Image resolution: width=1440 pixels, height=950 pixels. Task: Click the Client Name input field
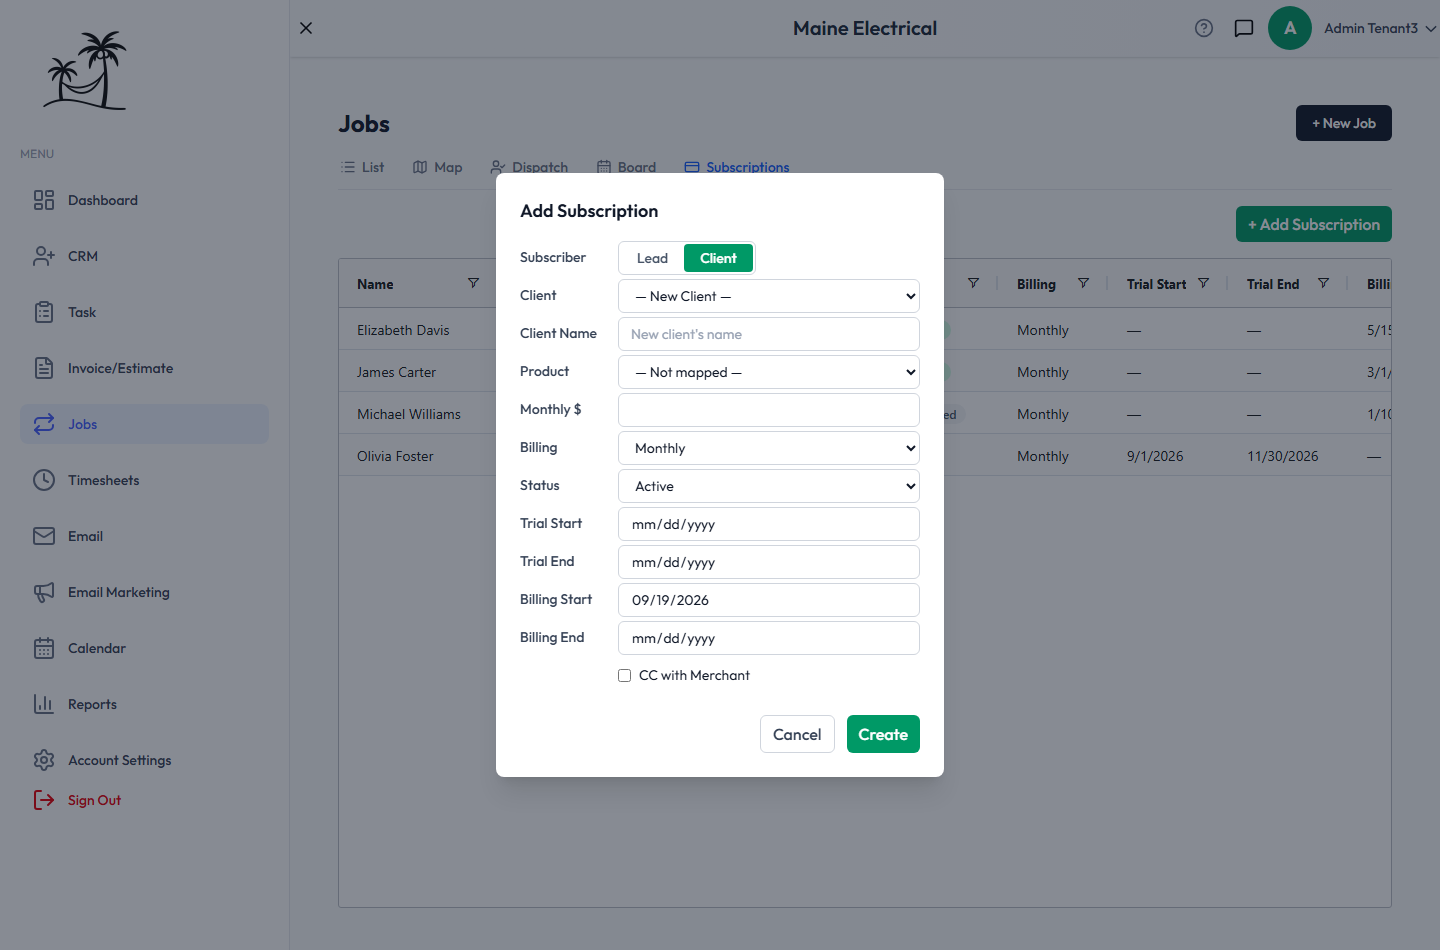(769, 334)
